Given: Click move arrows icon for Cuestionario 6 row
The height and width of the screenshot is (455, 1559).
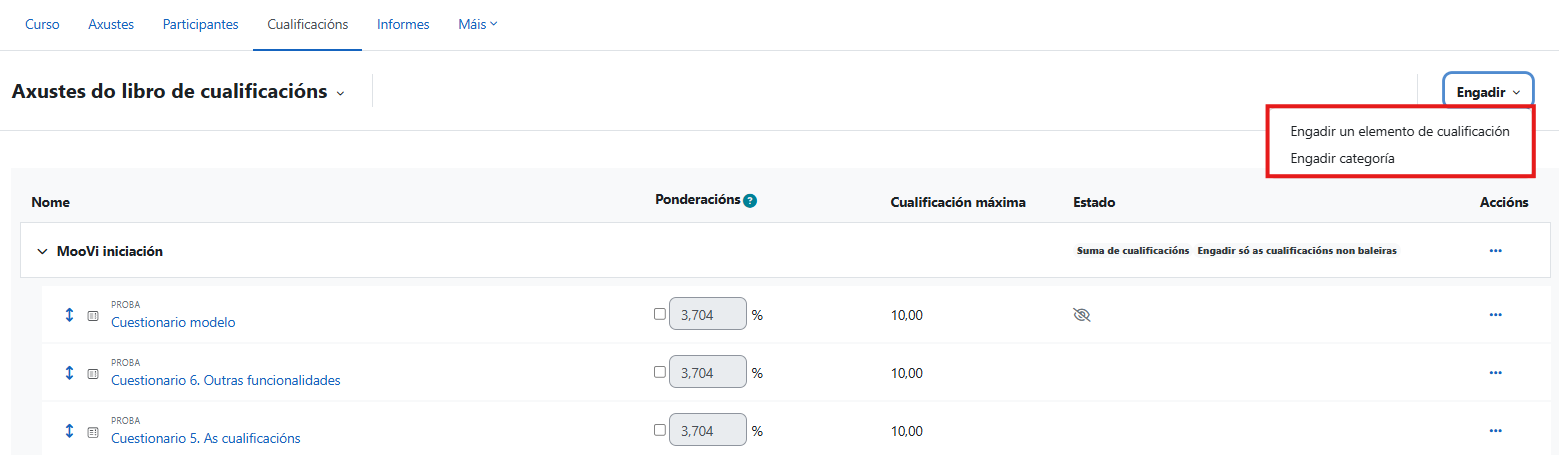Looking at the screenshot, I should point(69,372).
